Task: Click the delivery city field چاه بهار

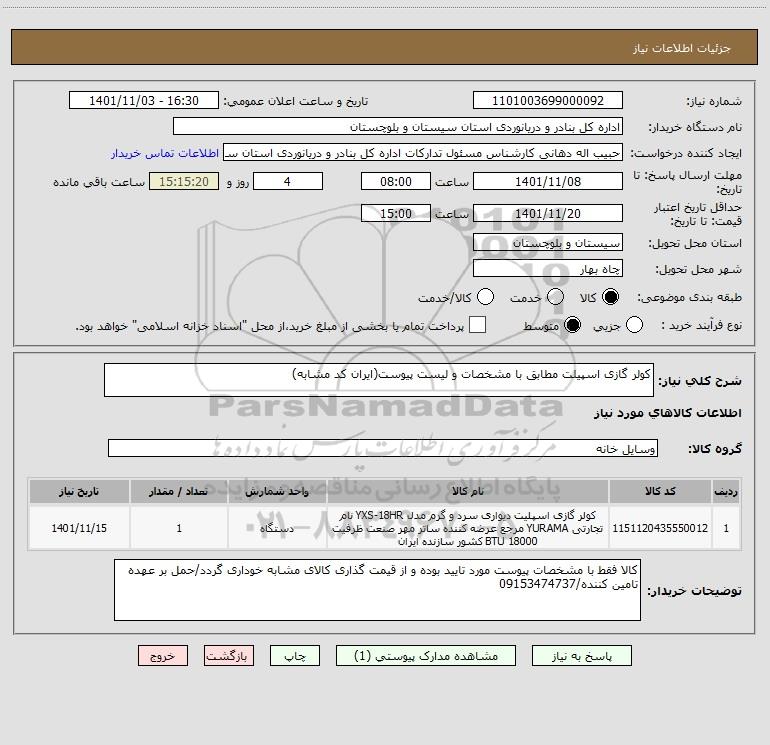Action: [x=548, y=269]
